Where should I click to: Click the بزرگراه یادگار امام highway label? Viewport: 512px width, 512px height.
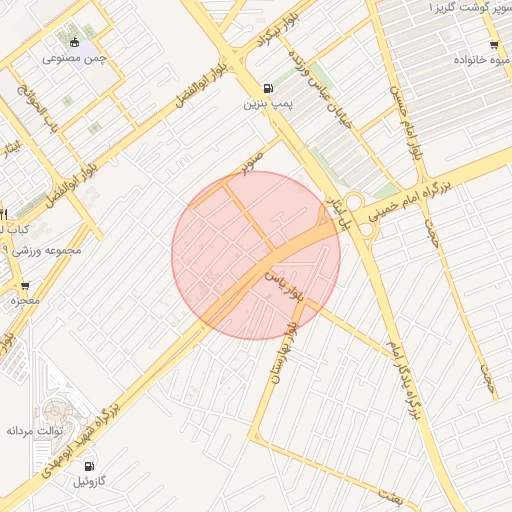click(x=404, y=380)
